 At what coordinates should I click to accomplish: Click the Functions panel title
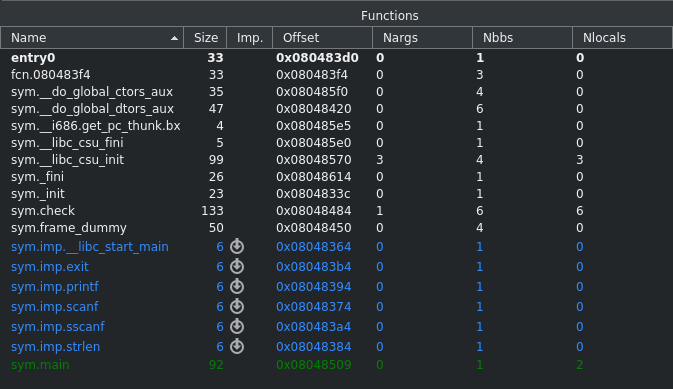pyautogui.click(x=389, y=15)
